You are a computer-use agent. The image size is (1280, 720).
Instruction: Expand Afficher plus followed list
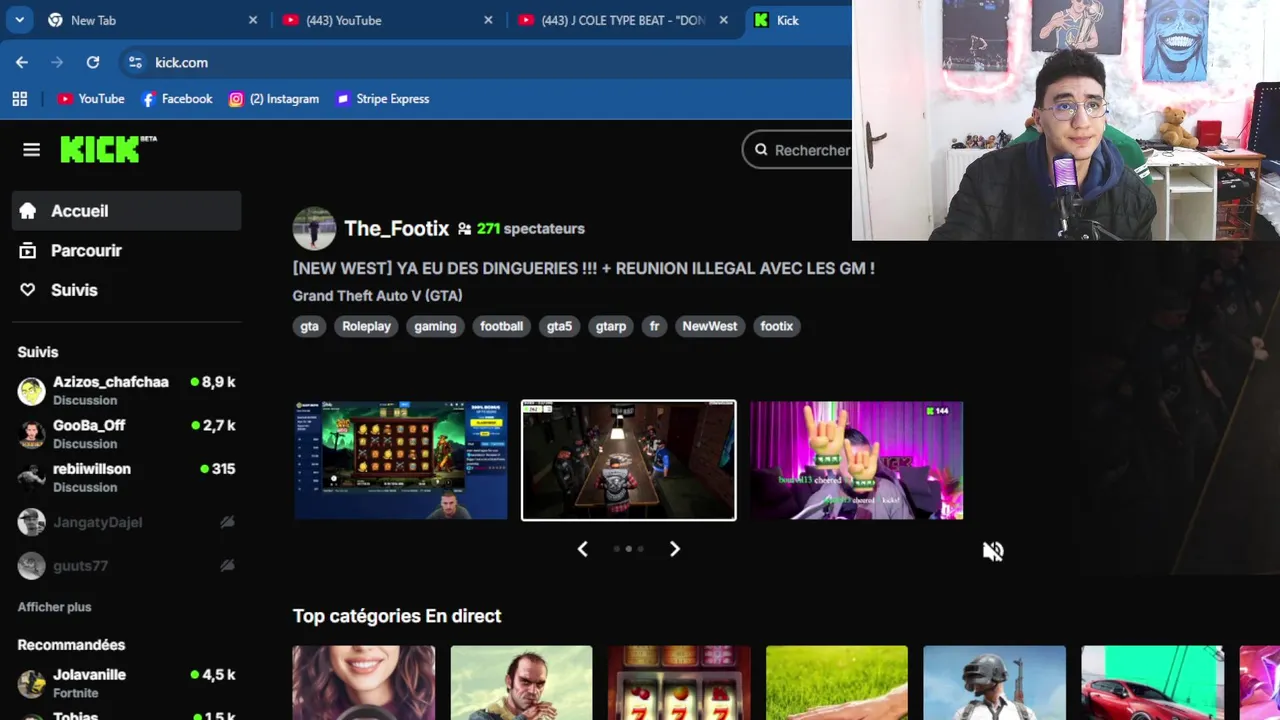coord(54,607)
